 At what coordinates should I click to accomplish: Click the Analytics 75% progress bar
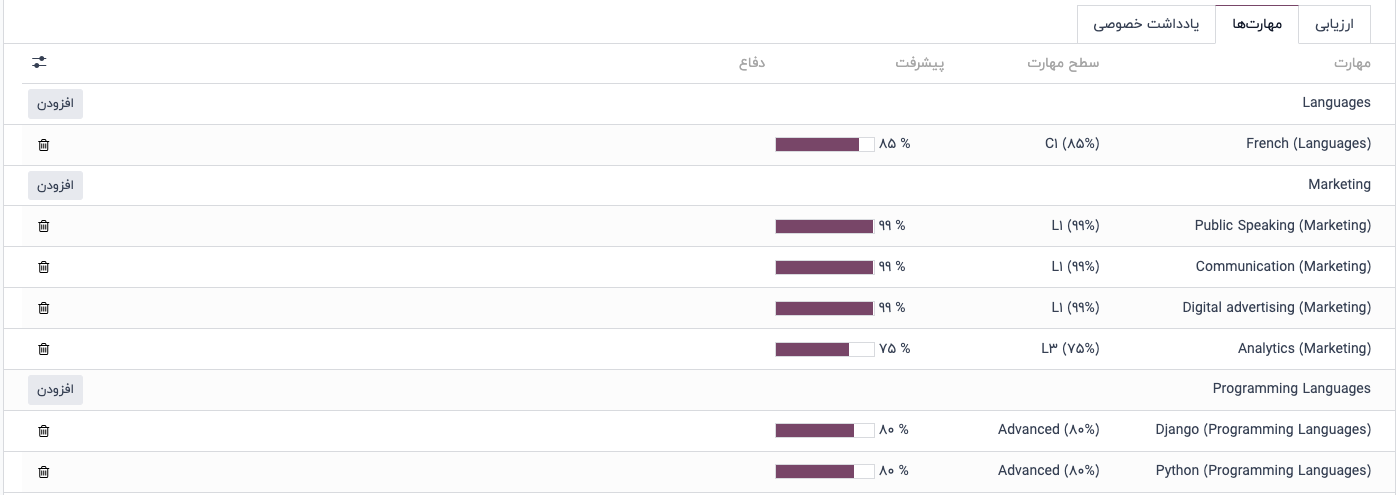coord(824,349)
